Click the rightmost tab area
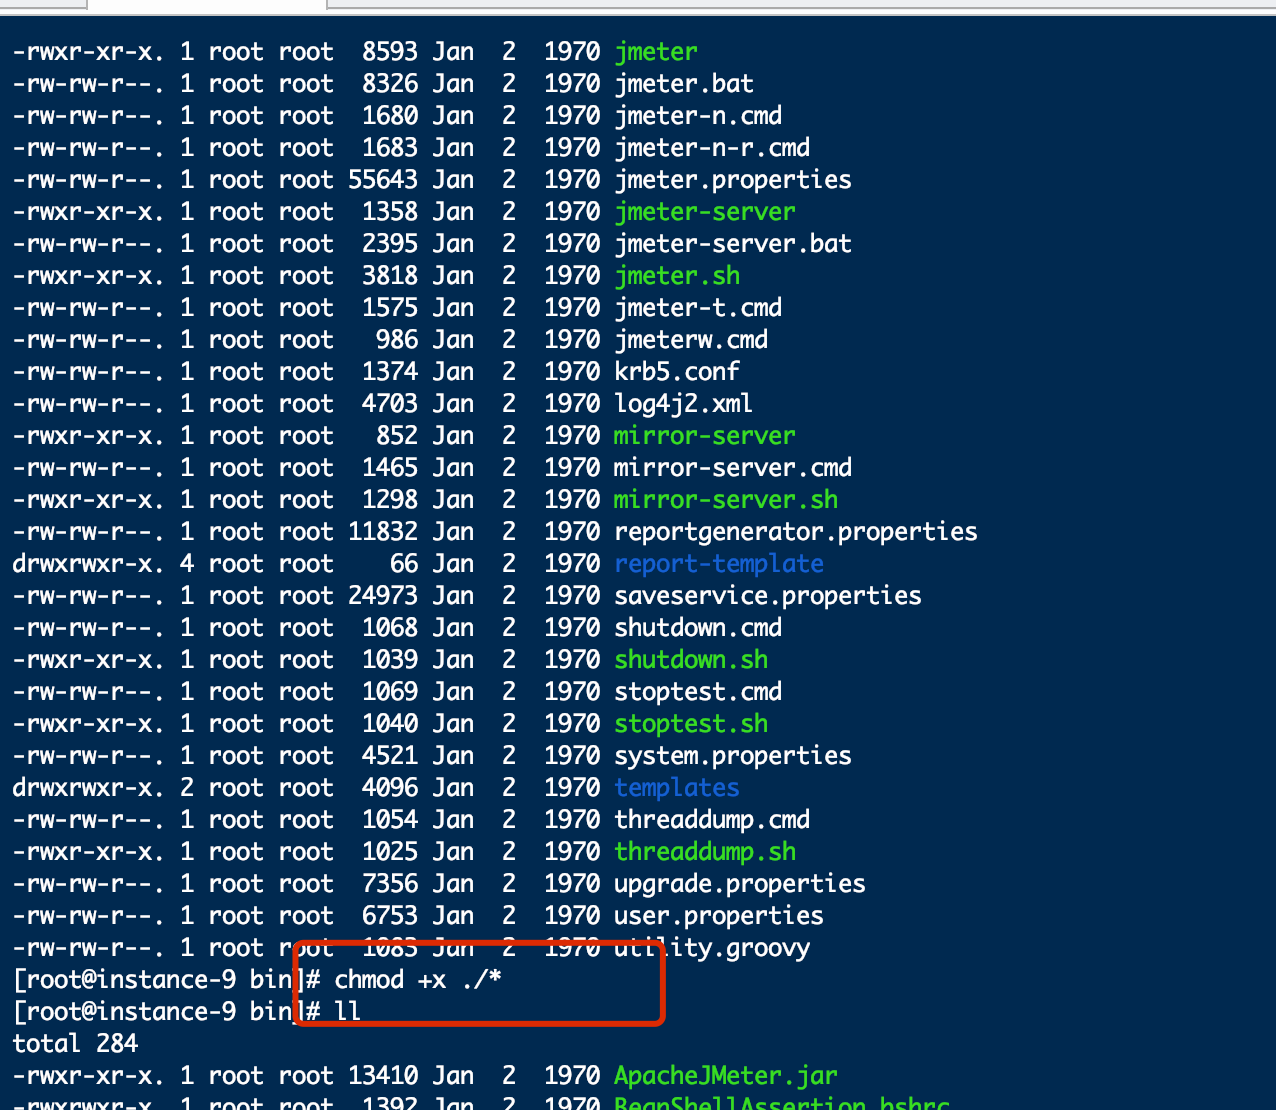 click(800, 4)
